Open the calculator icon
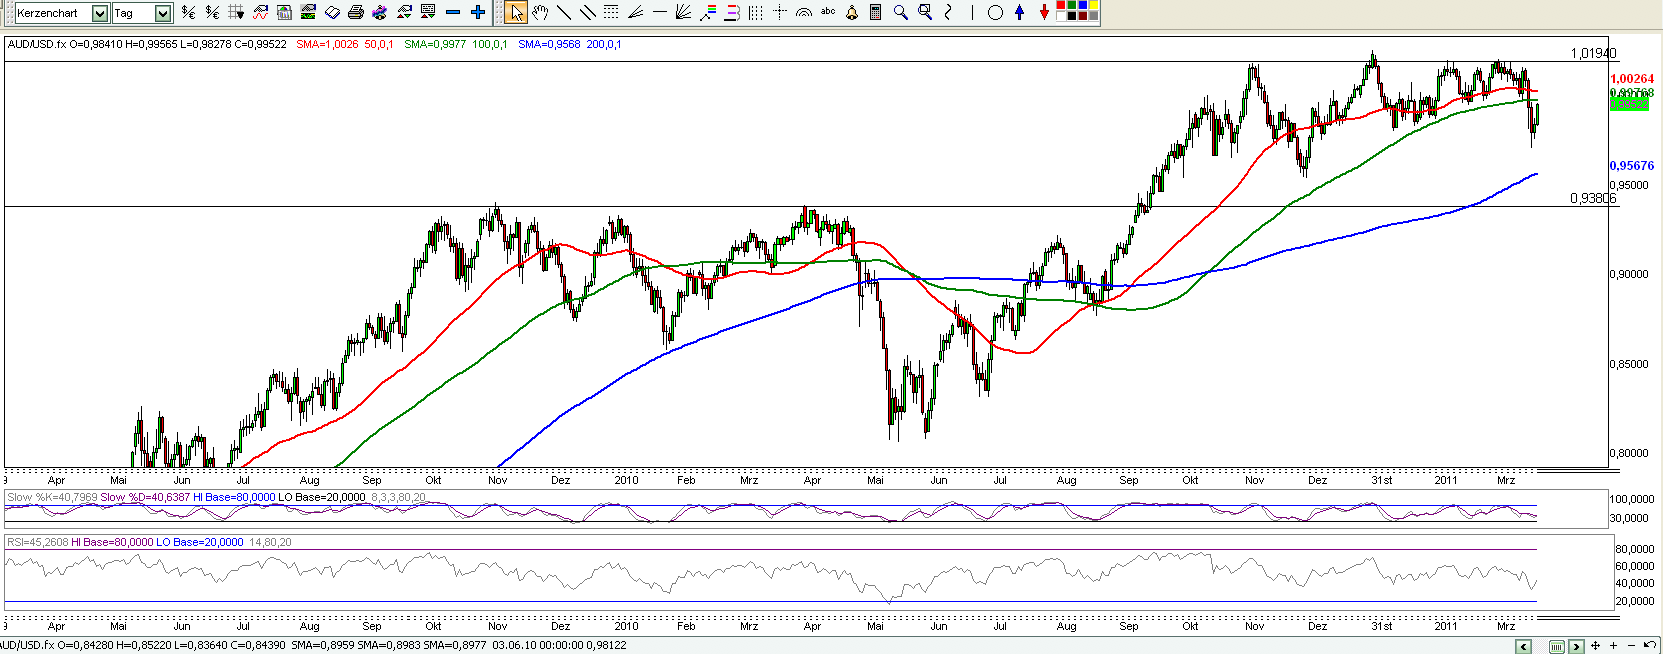The height and width of the screenshot is (654, 1663). tap(875, 12)
